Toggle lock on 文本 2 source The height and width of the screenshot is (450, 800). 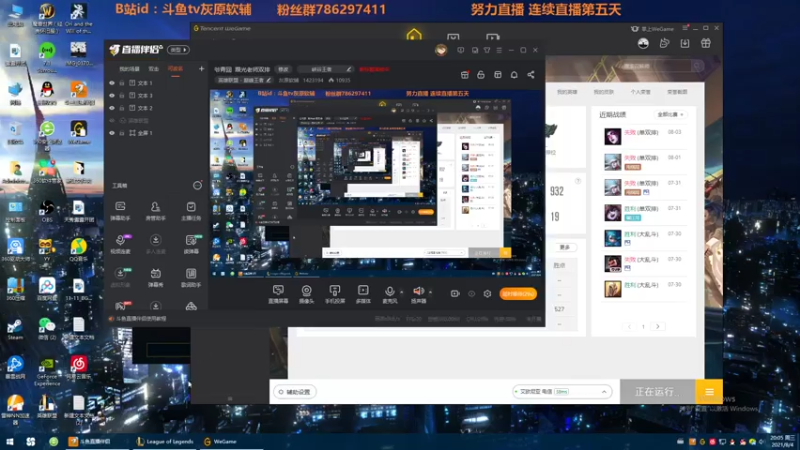point(122,108)
